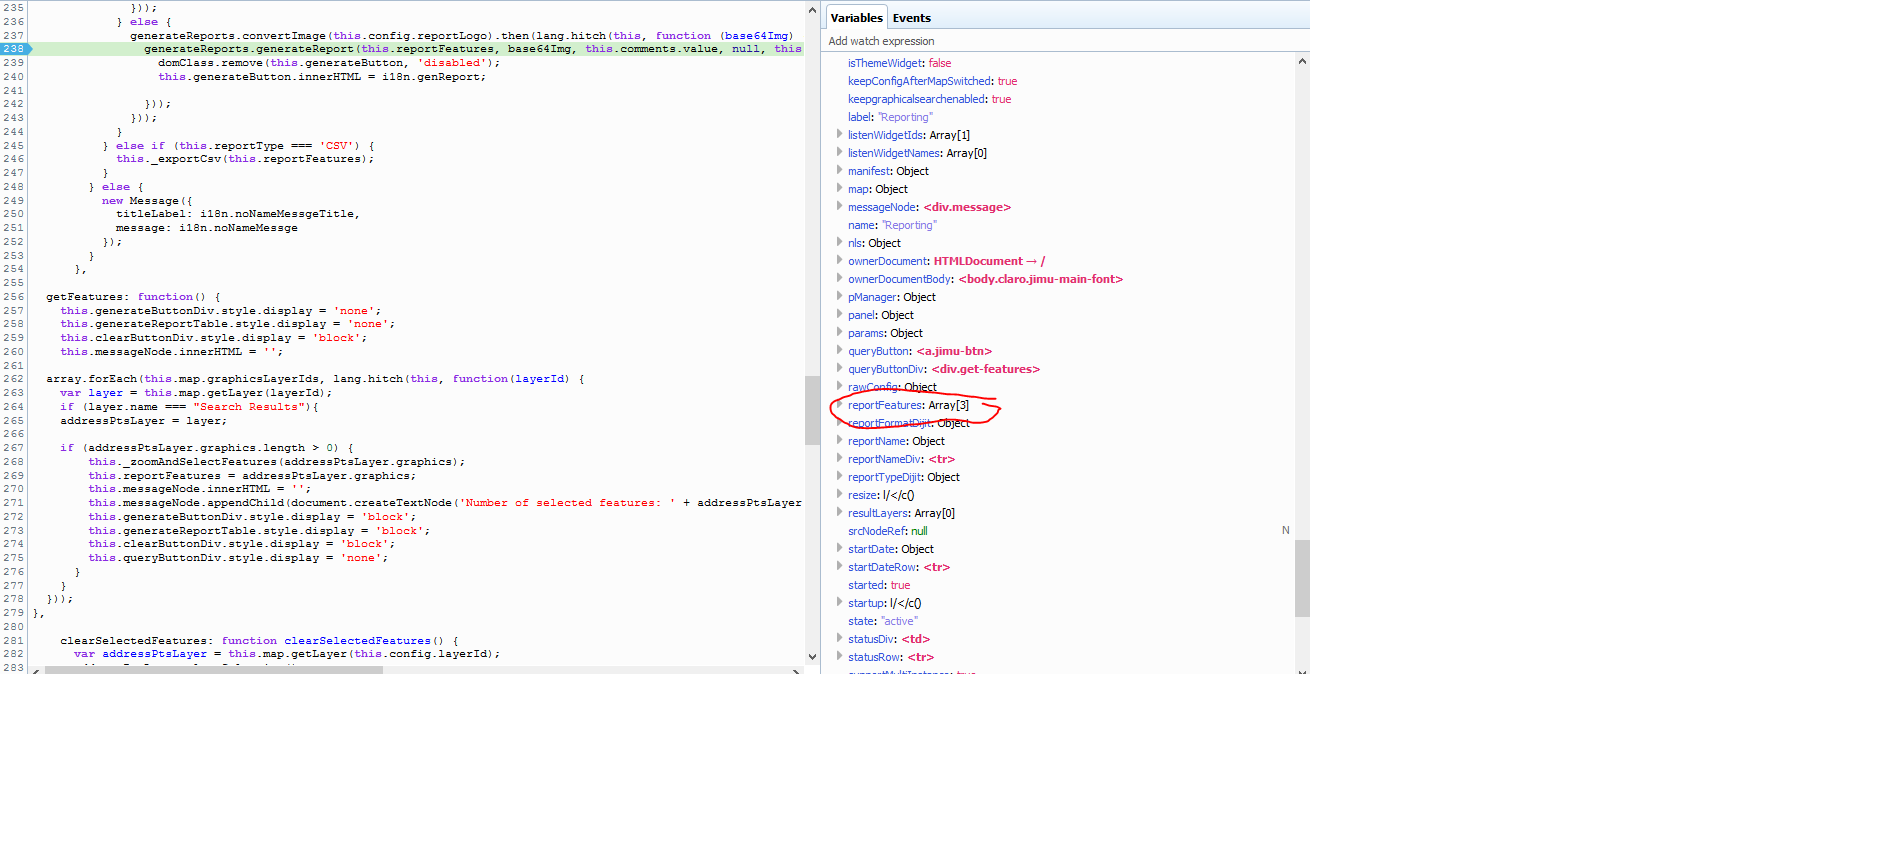Click line number 262 in the gutter
Viewport: 1881px width, 865px height.
coord(13,378)
